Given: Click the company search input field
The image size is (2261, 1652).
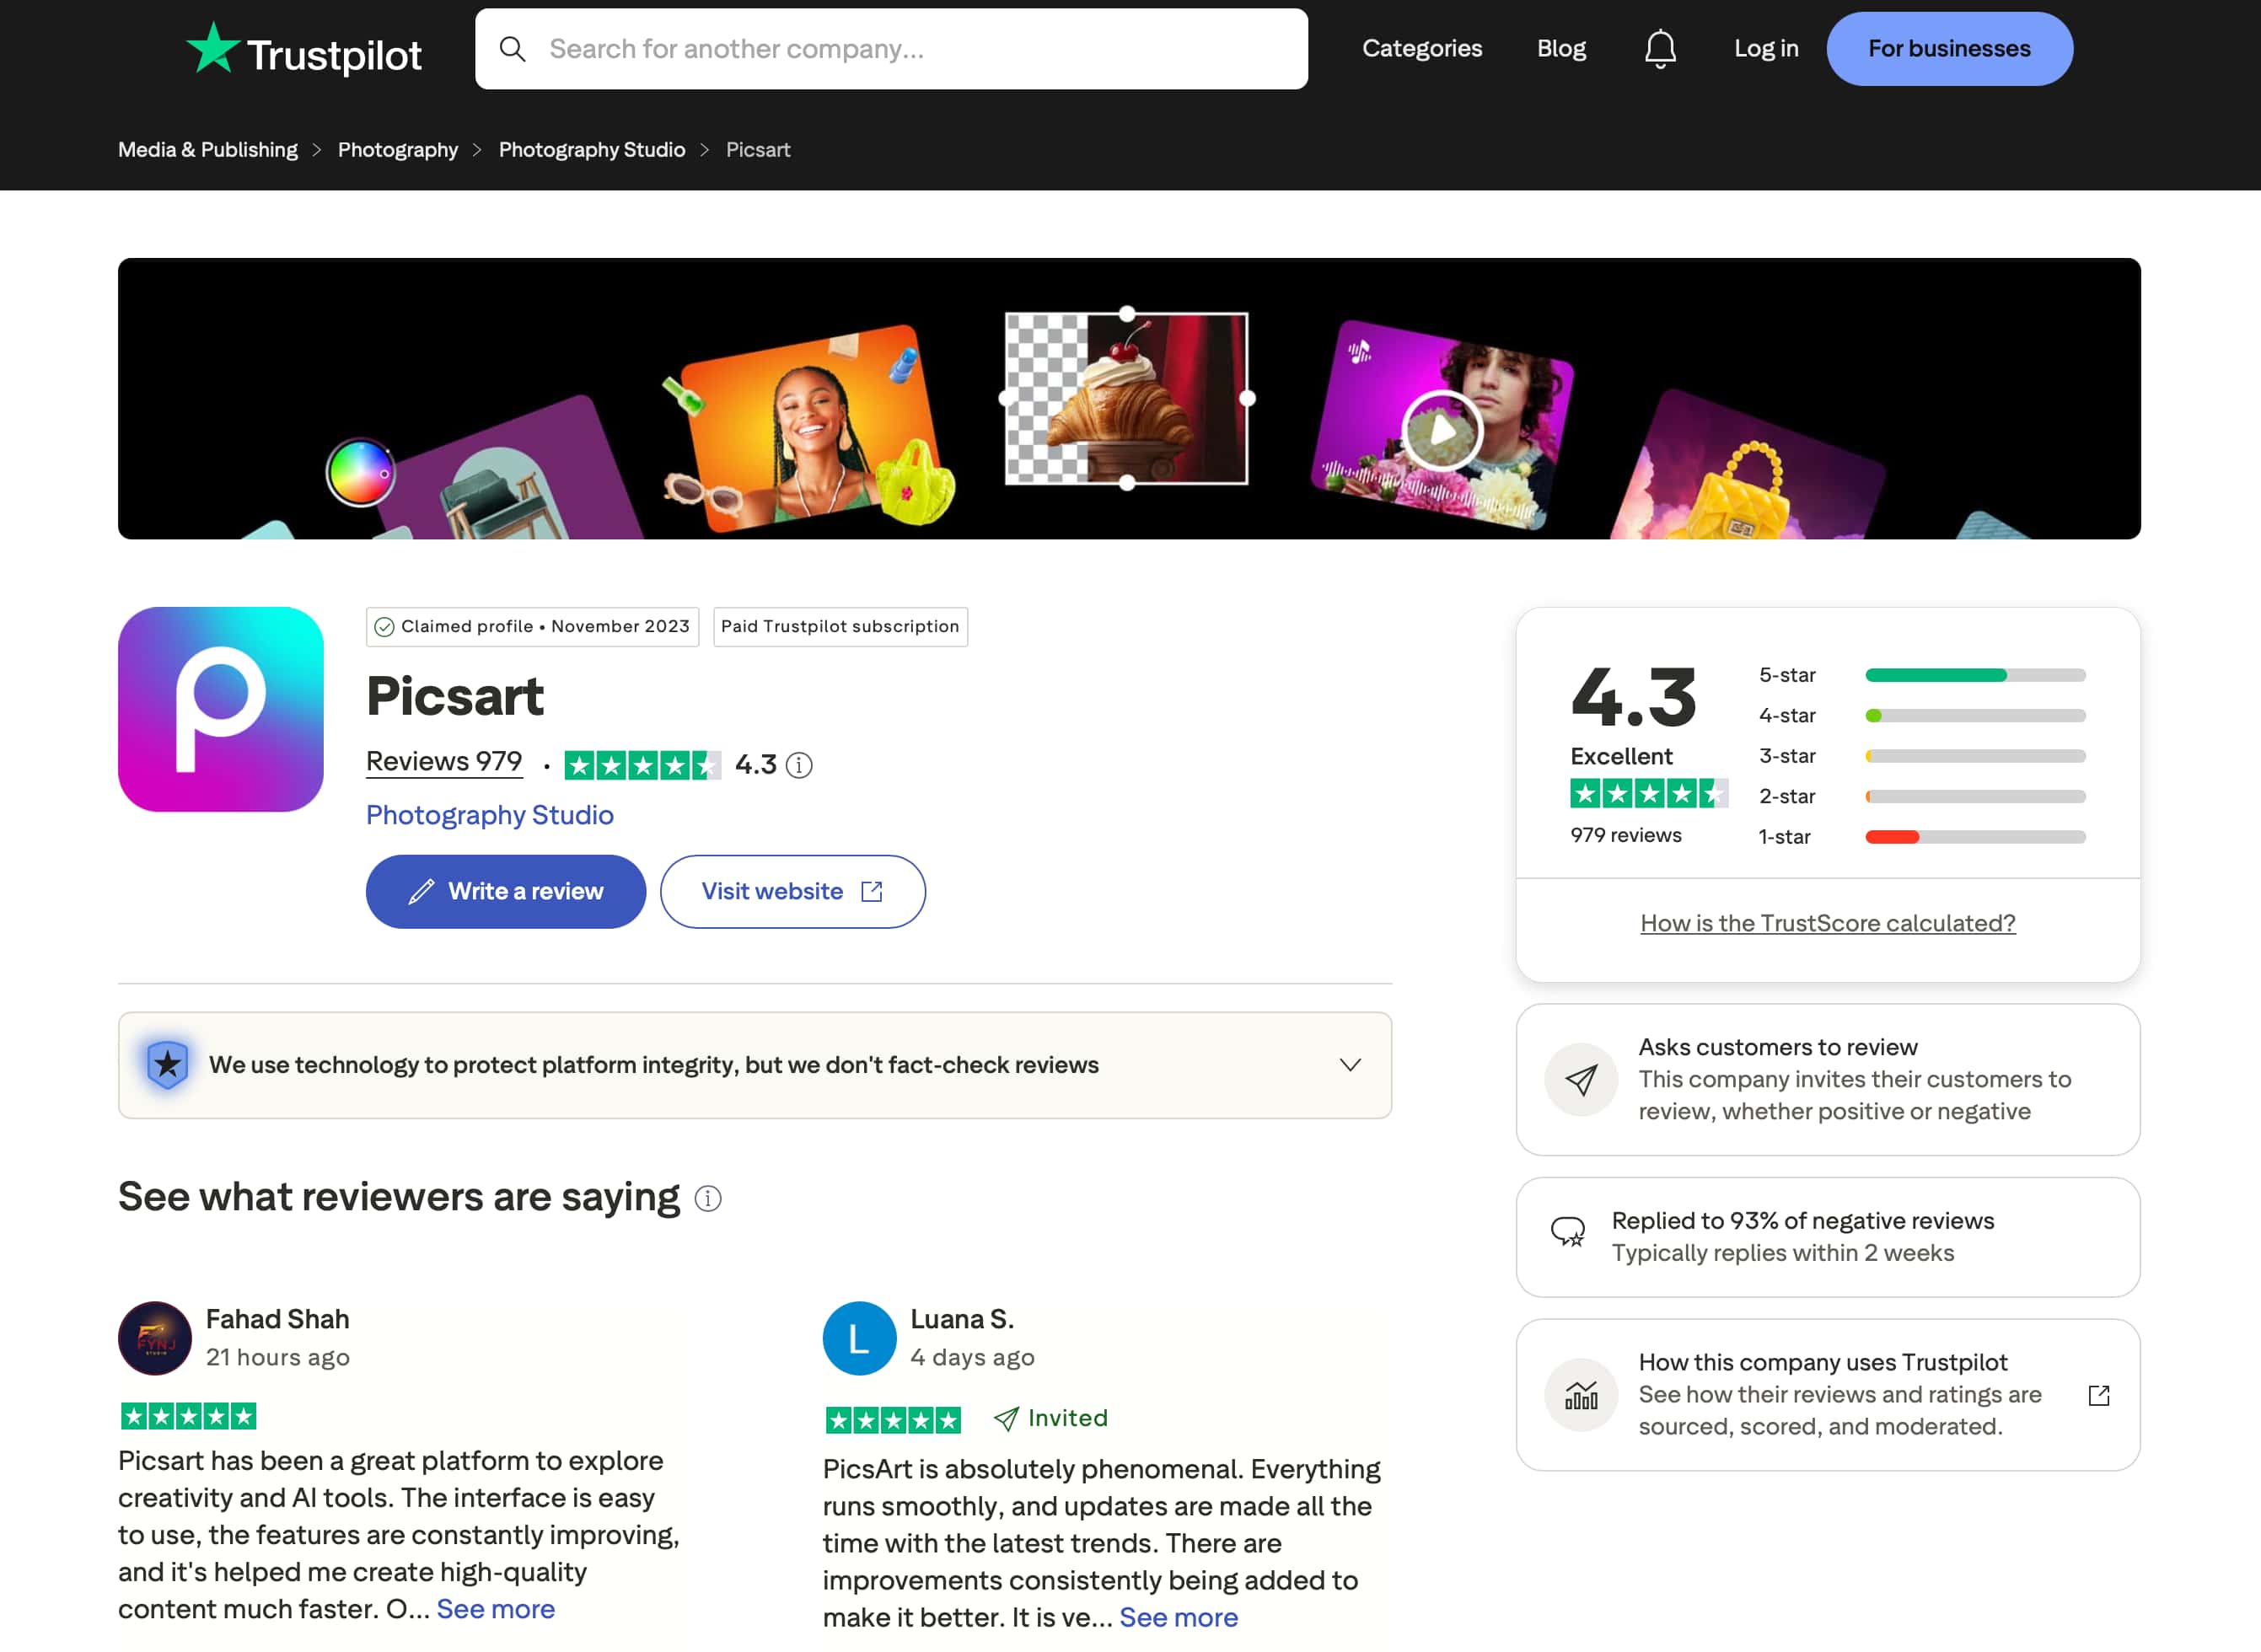Looking at the screenshot, I should pyautogui.click(x=891, y=49).
